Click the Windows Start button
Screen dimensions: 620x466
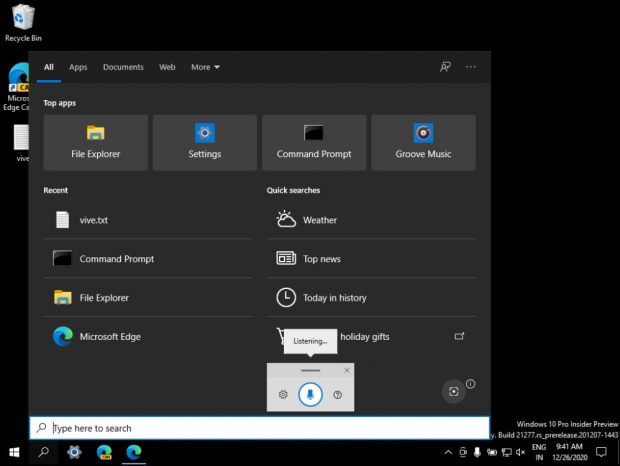[x=15, y=452]
